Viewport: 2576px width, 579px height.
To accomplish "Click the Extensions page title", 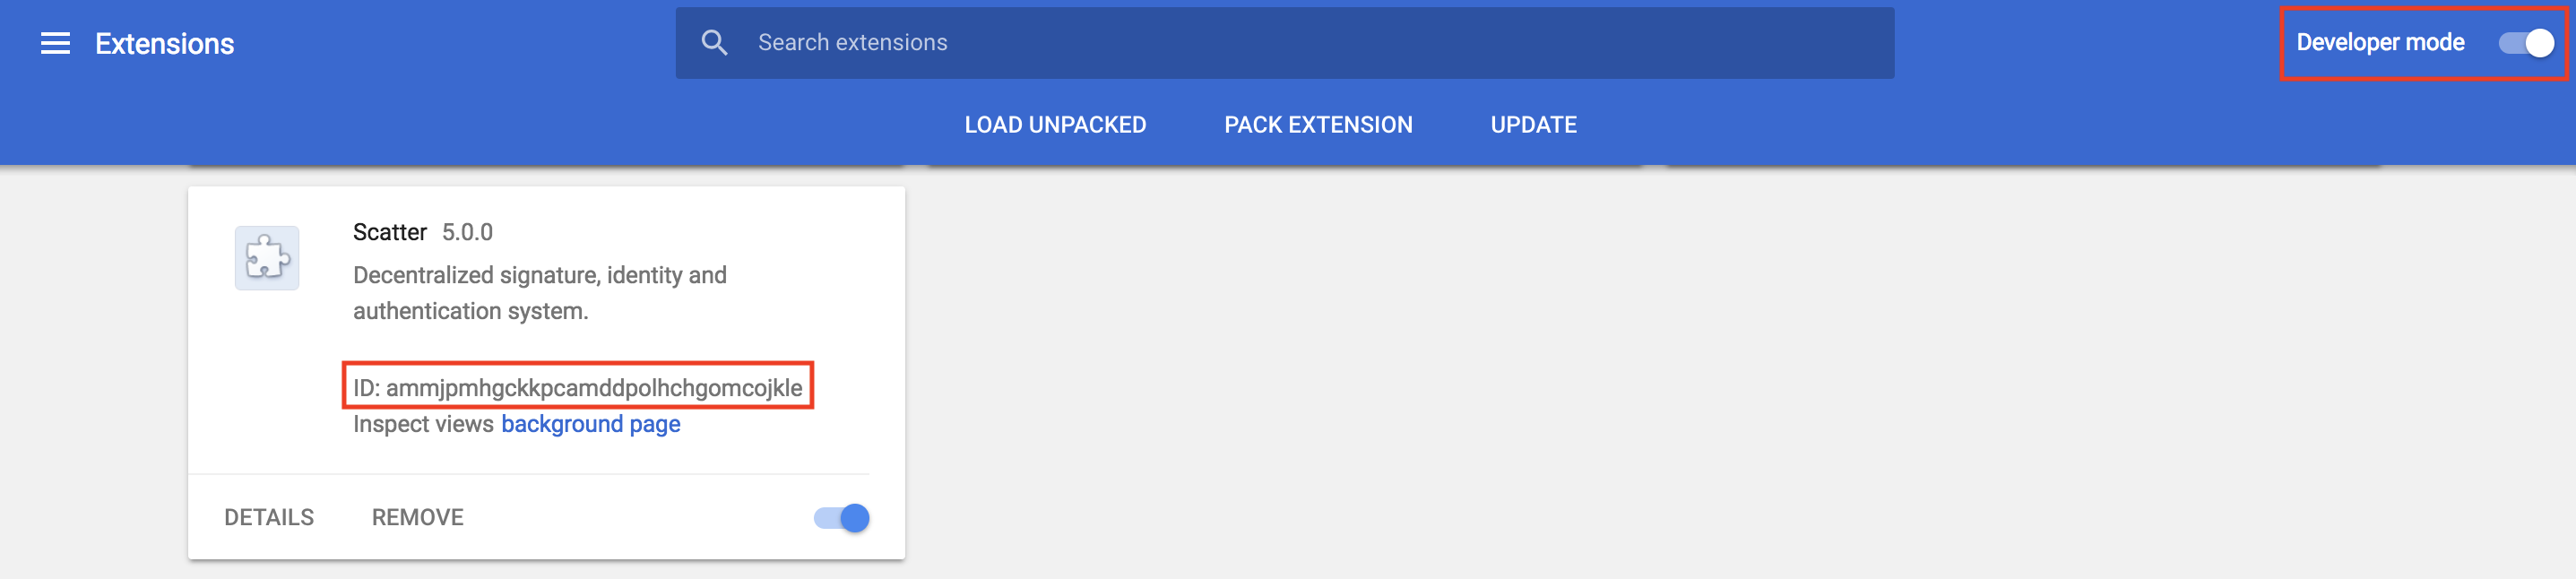I will [x=165, y=44].
